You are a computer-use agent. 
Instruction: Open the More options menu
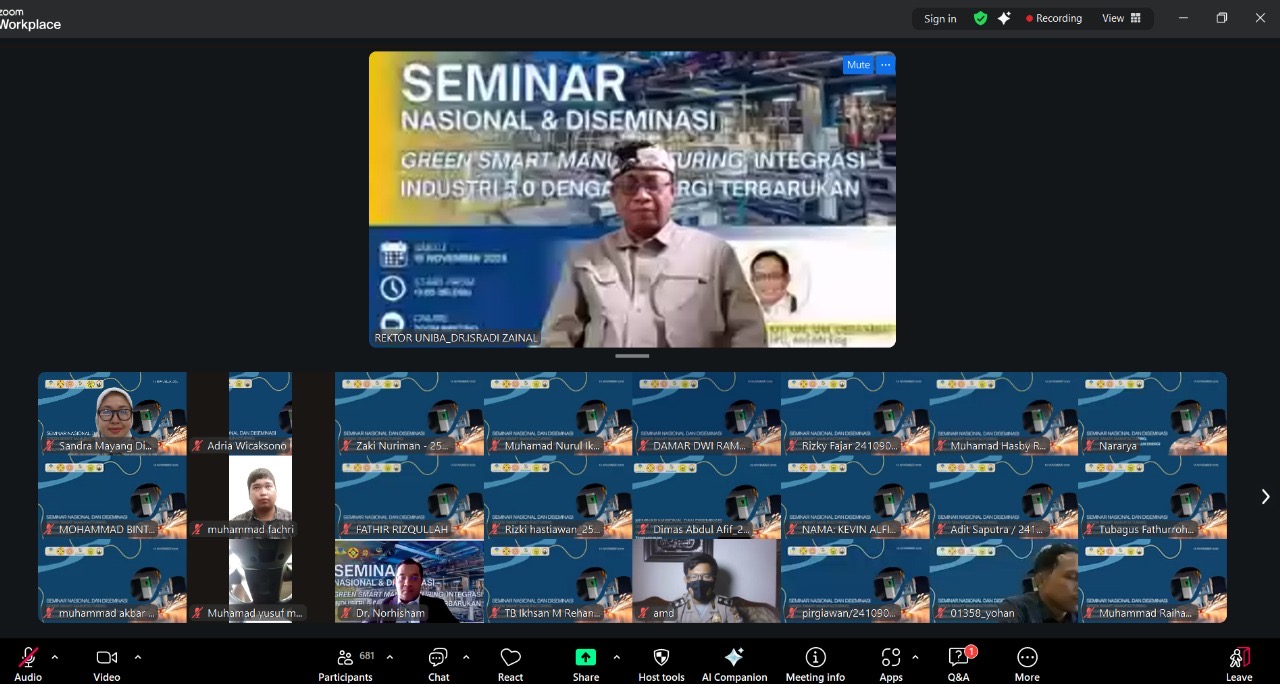[x=1027, y=658]
